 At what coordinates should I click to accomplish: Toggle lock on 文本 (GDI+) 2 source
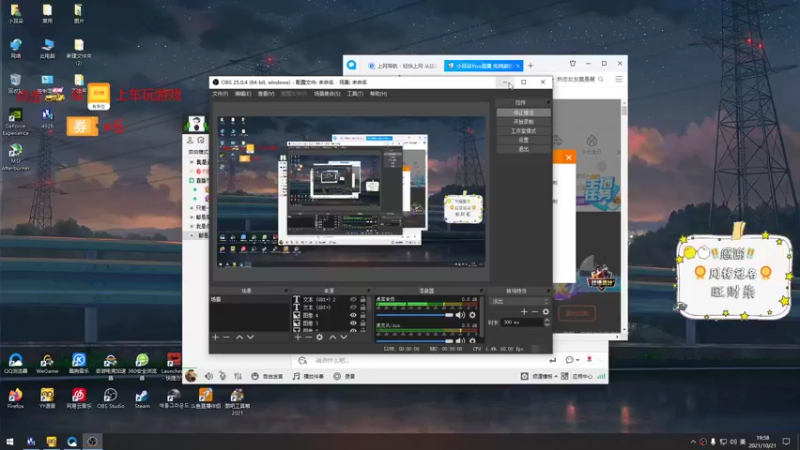(x=363, y=299)
